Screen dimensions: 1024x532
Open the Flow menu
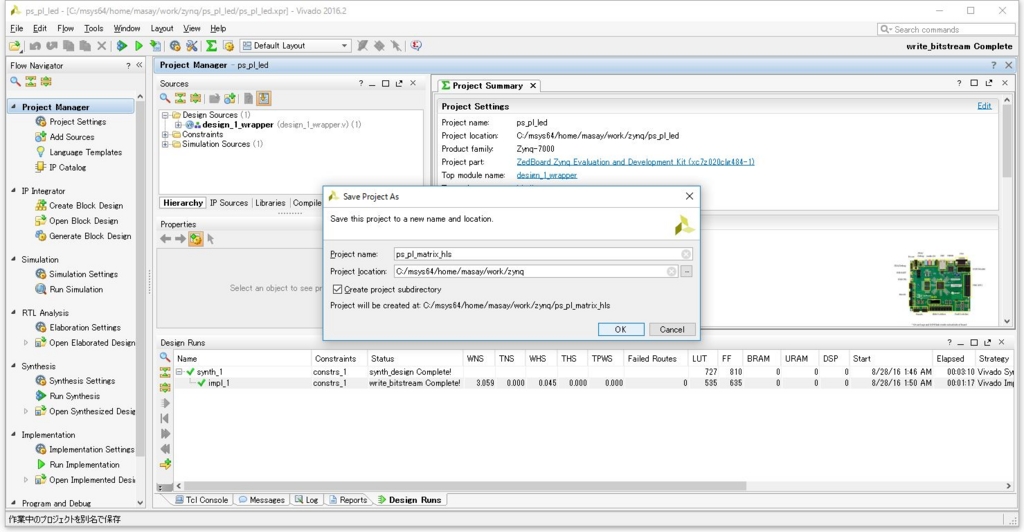point(65,29)
